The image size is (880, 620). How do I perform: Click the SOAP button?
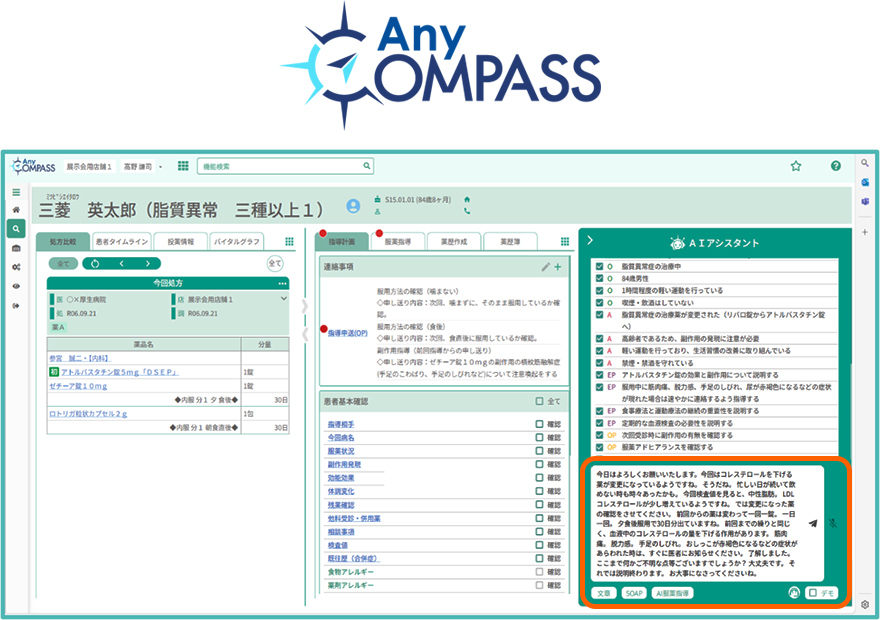[634, 593]
